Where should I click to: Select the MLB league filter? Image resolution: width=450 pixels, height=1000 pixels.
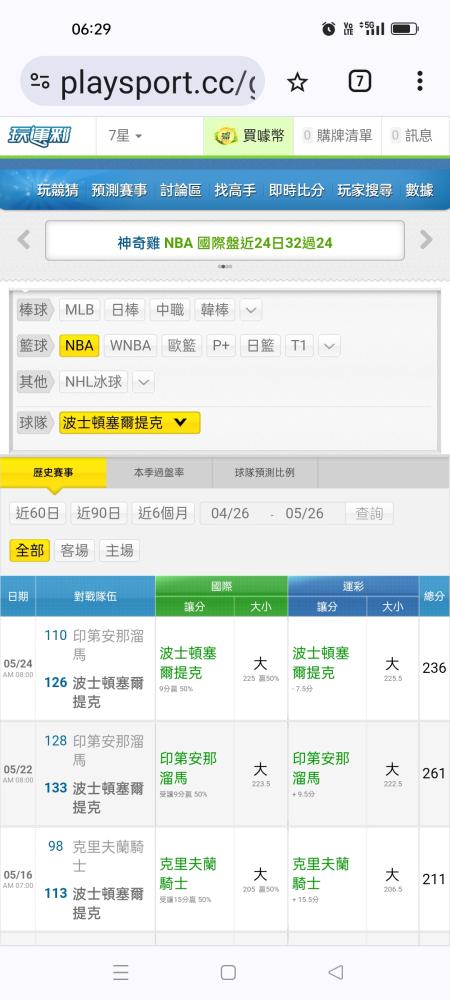[79, 310]
